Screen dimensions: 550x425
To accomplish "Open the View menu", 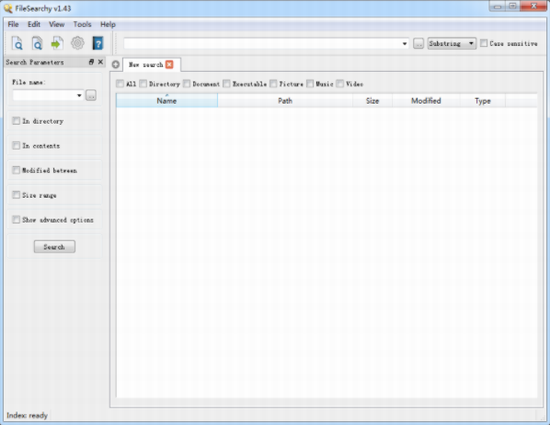I will (56, 24).
